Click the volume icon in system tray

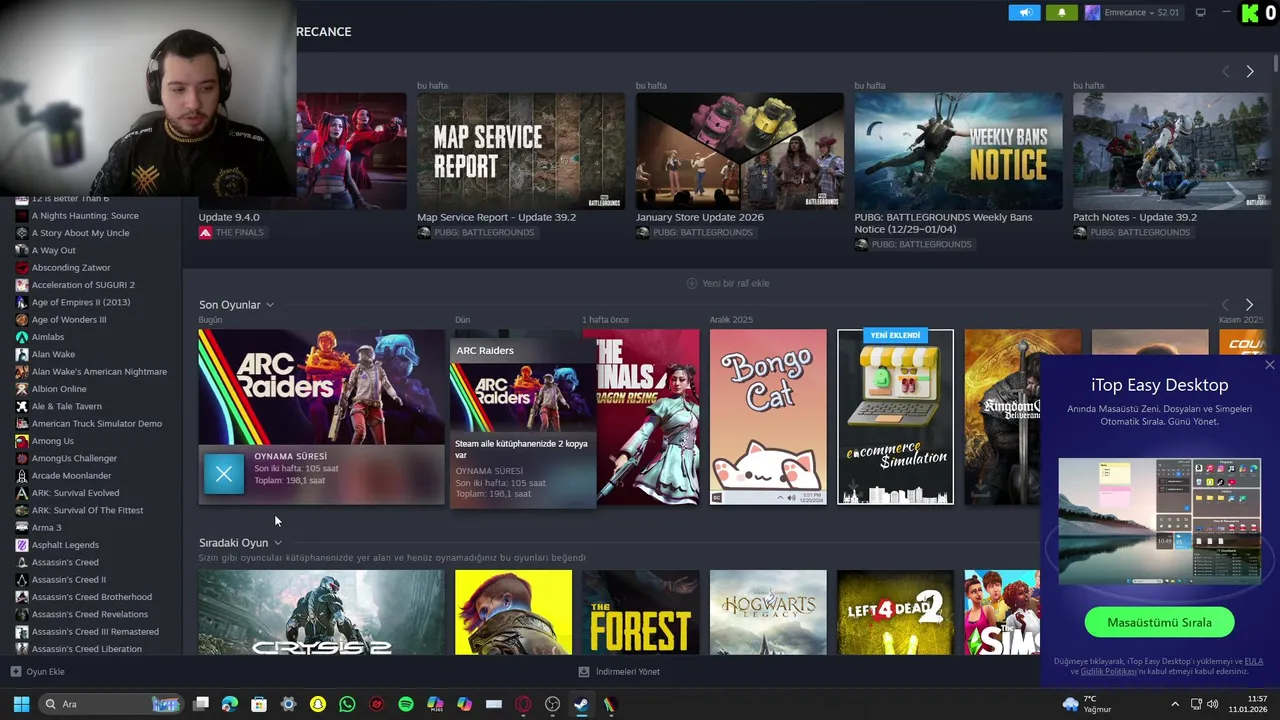click(x=1213, y=704)
